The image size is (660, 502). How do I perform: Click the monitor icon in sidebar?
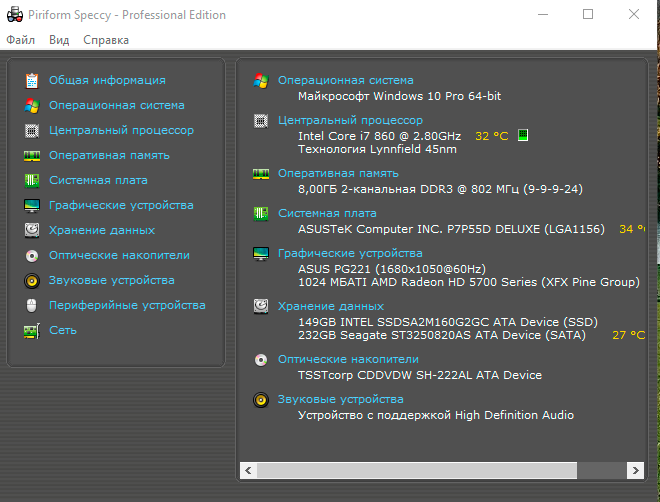32,205
